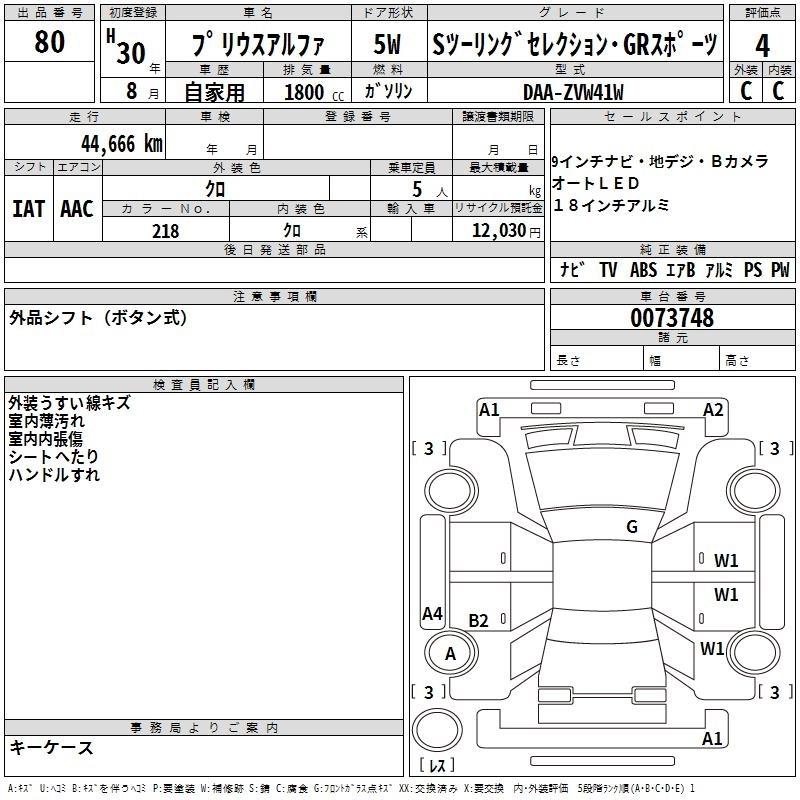
Task: Click model code DAA-ZVW41W
Action: [573, 92]
